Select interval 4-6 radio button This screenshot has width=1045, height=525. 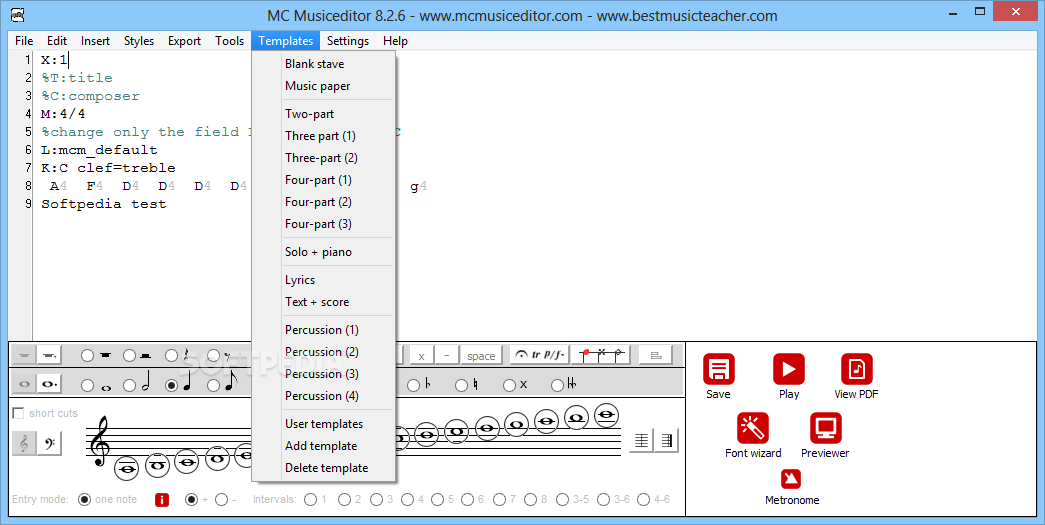[643, 499]
